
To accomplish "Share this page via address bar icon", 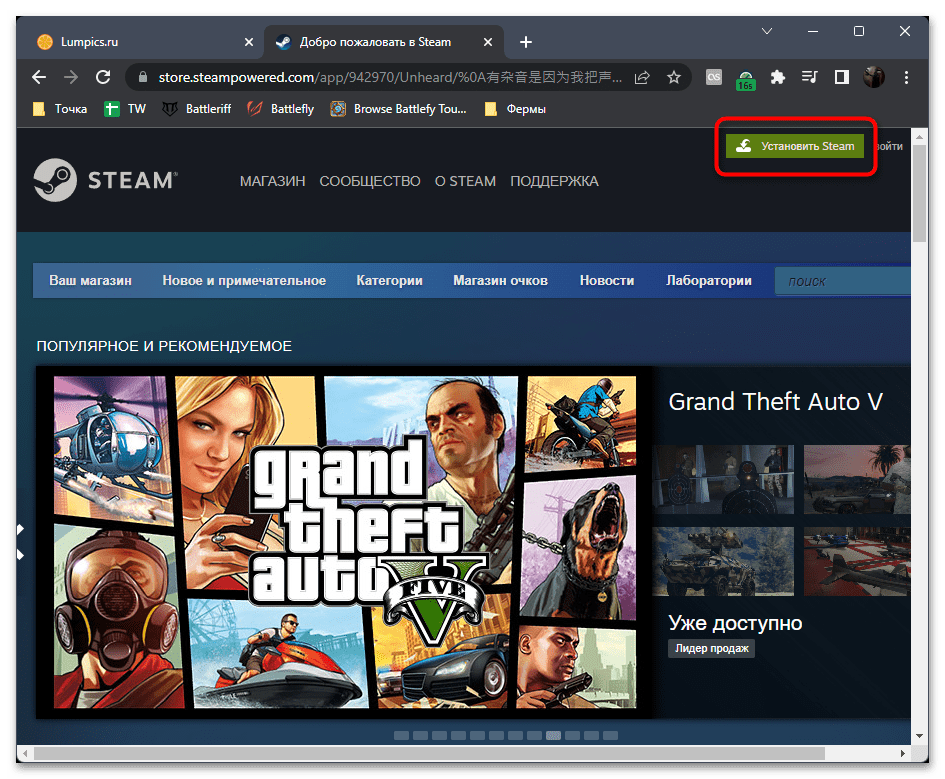I will 642,77.
